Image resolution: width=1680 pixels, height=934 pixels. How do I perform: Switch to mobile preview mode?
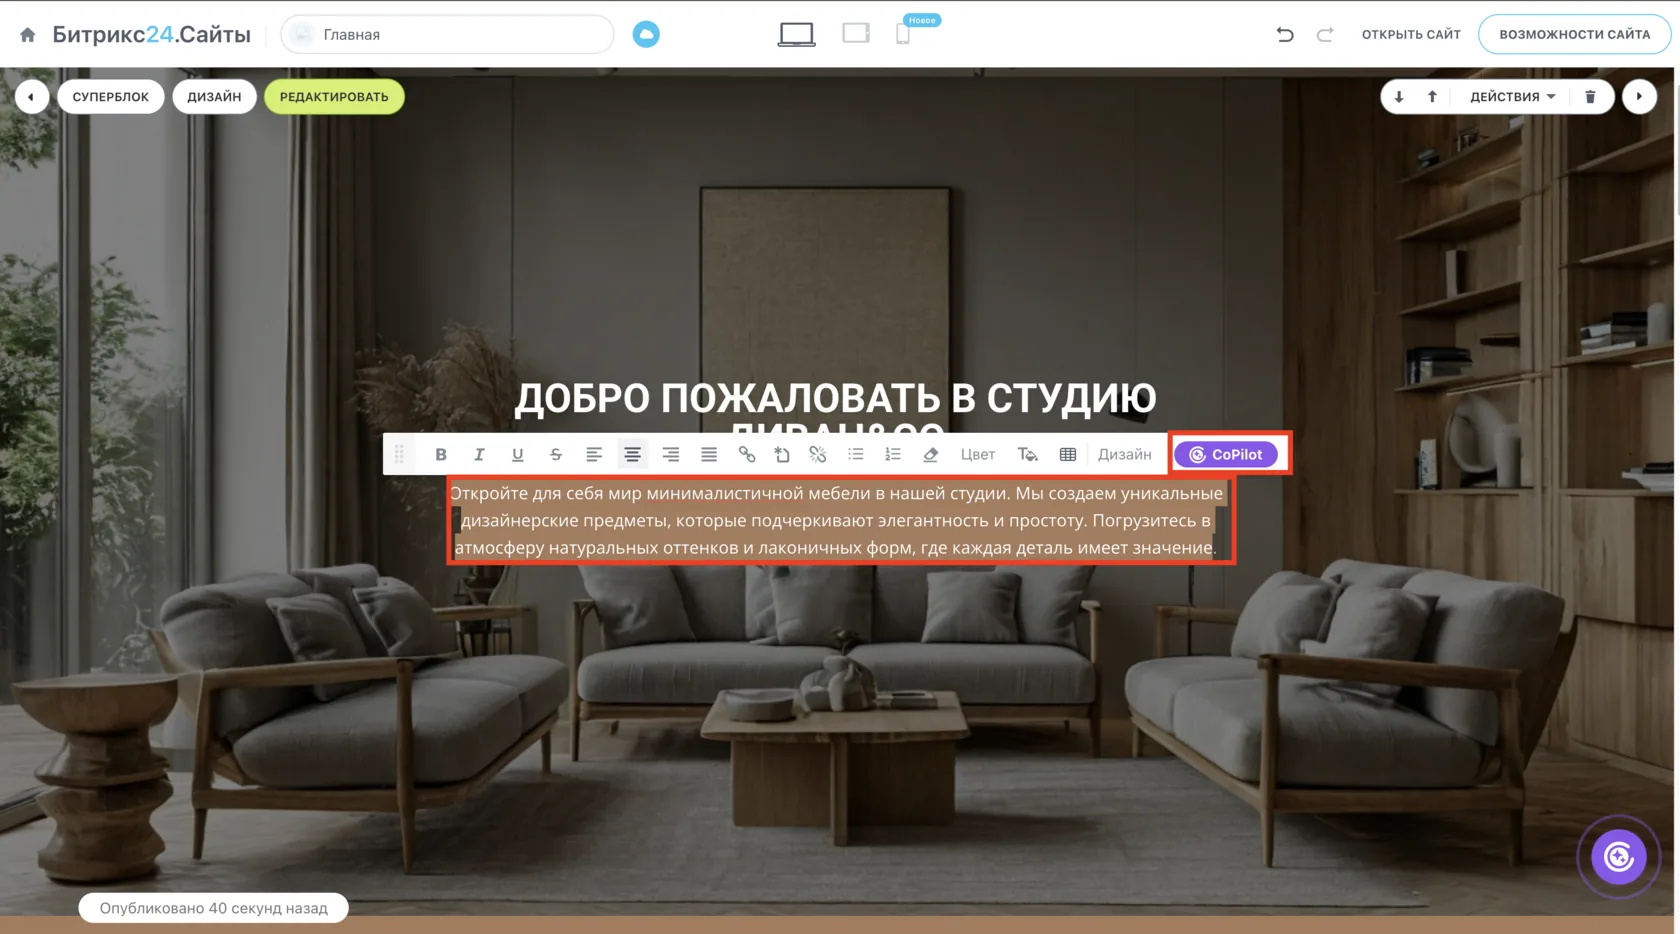903,34
